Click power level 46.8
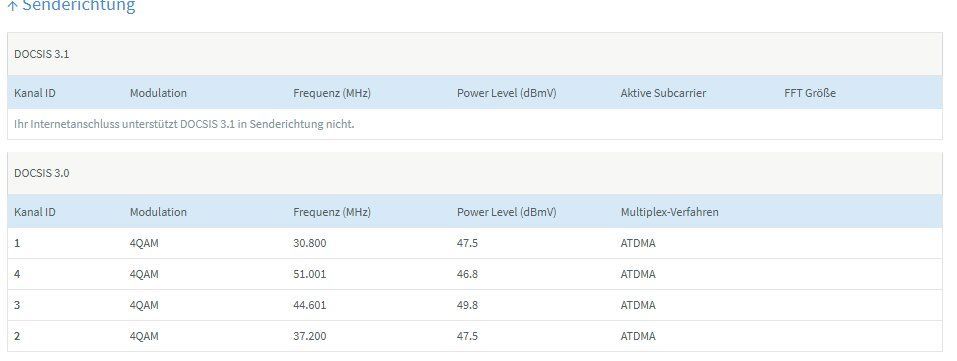Screen dimensions: 957x361 pos(467,274)
